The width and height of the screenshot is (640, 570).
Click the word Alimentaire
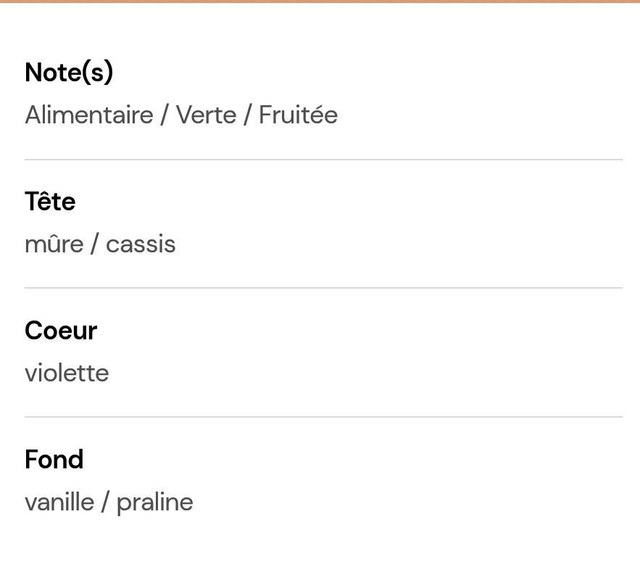click(89, 115)
